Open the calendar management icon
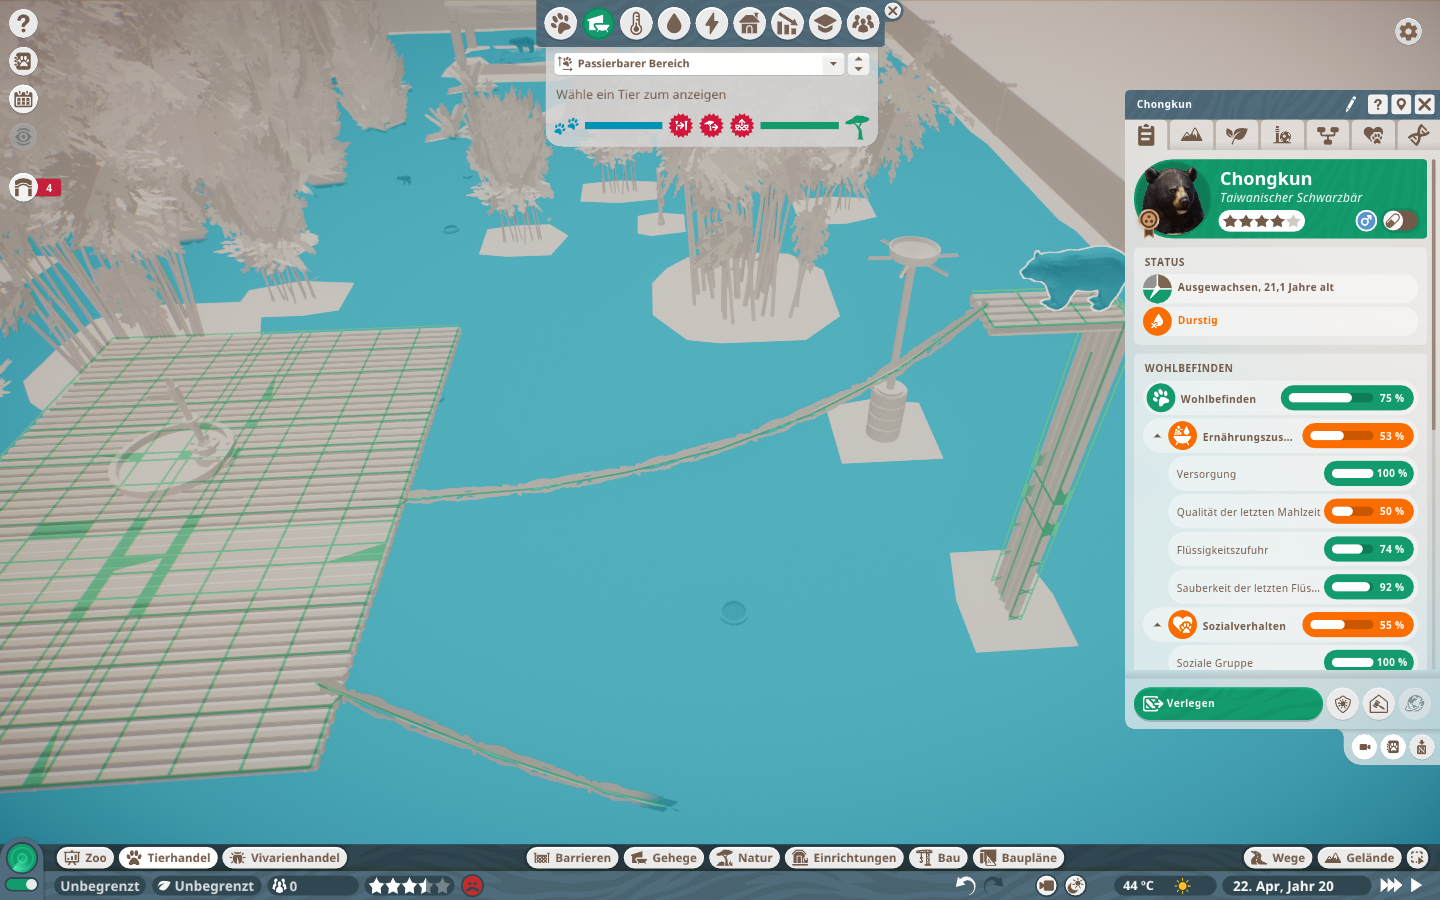 pyautogui.click(x=23, y=99)
